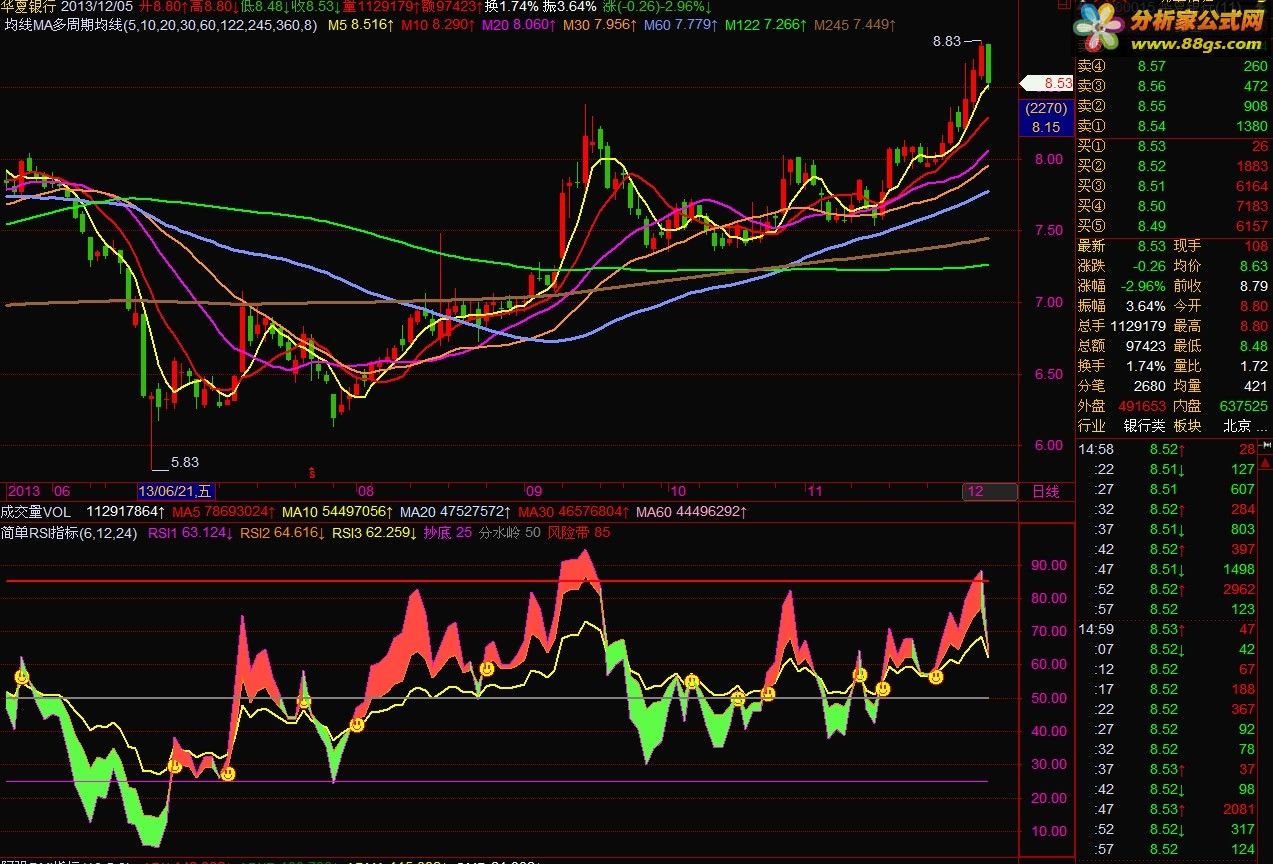Click the 内盘 637525 value
Viewport: 1273px width, 864px height.
1243,406
